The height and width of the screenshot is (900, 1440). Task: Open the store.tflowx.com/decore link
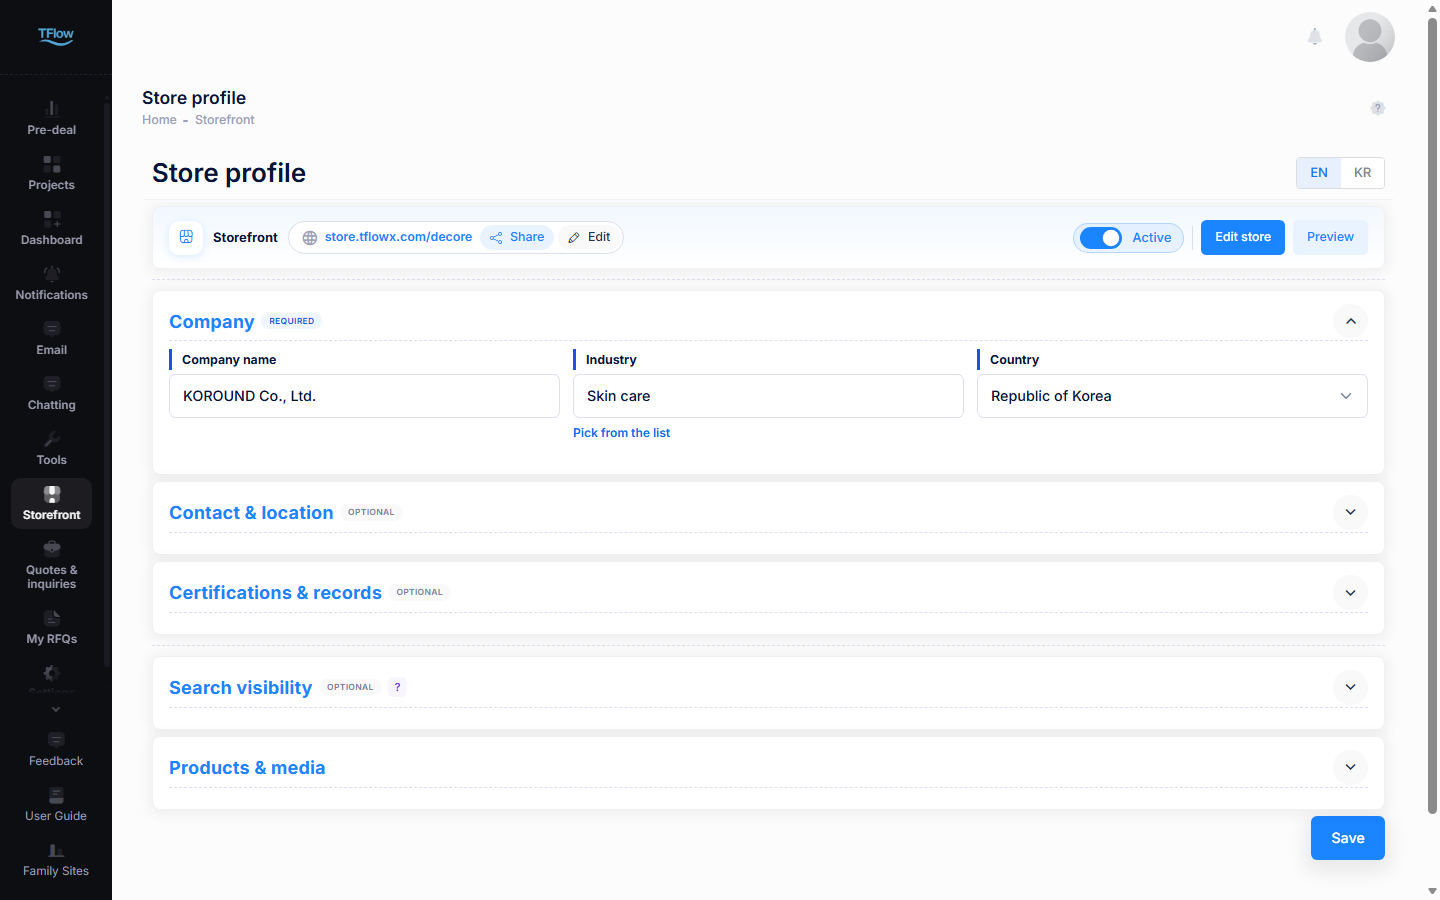(398, 237)
